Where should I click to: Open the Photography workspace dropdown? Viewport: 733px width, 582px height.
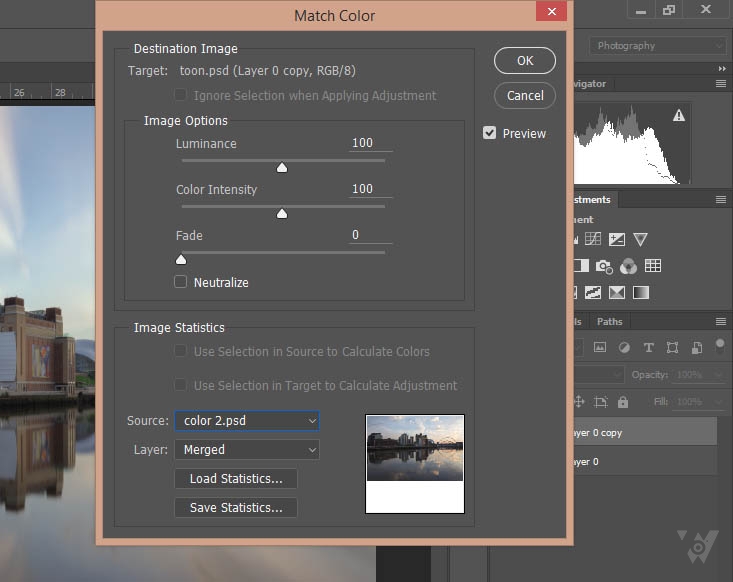tap(659, 46)
